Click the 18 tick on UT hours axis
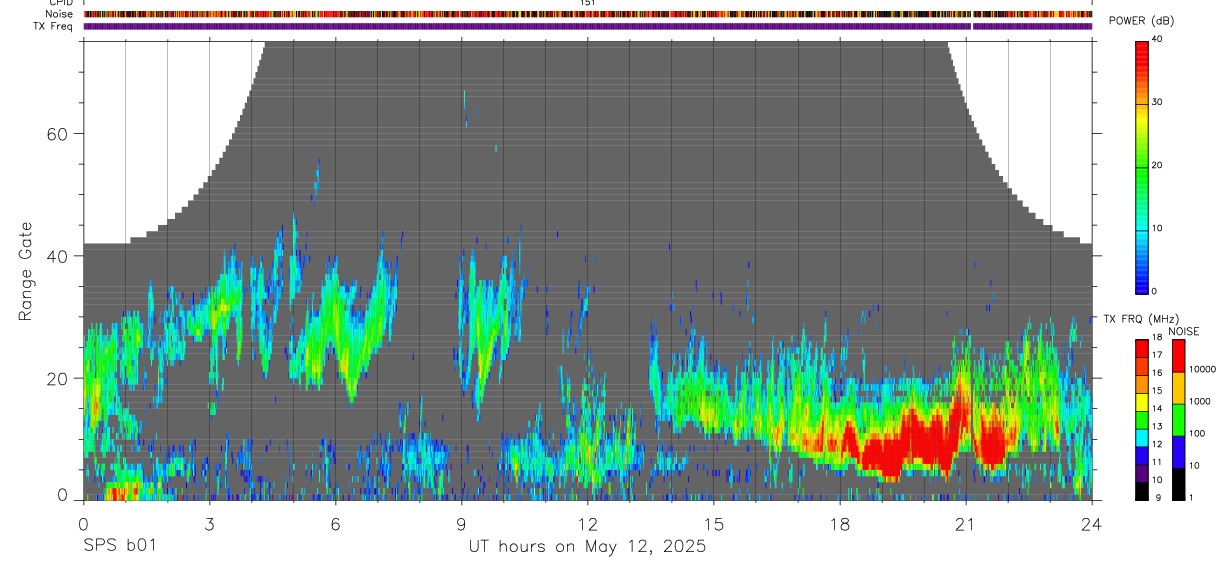This screenshot has width=1228, height=567. tap(840, 524)
